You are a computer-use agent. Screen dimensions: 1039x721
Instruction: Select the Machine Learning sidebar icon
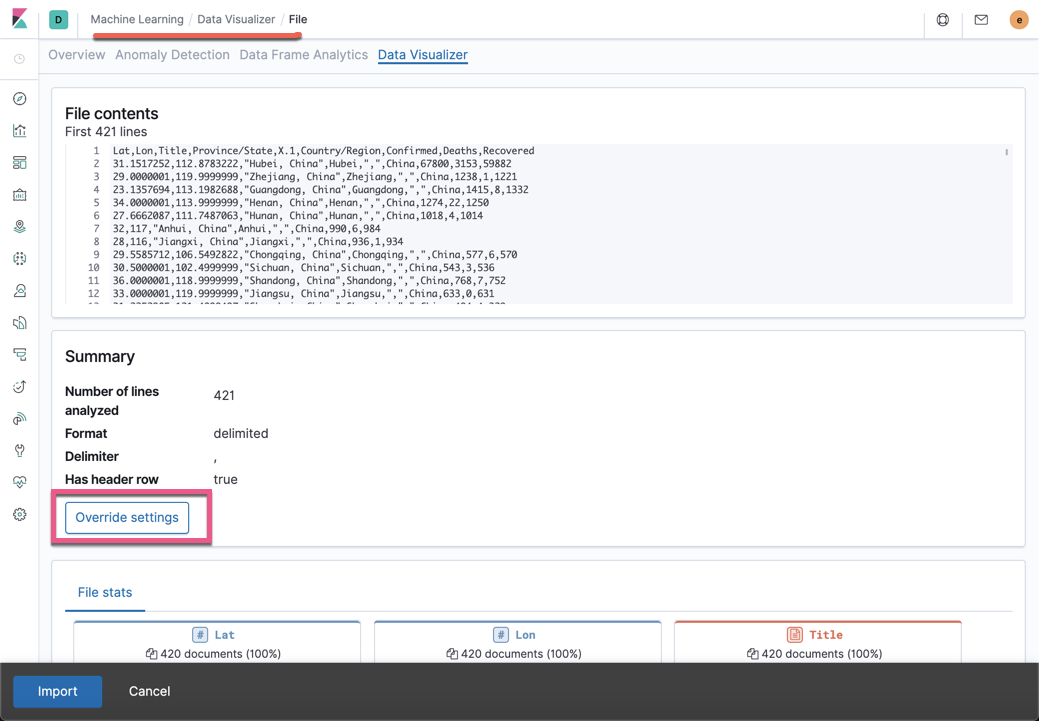point(19,258)
